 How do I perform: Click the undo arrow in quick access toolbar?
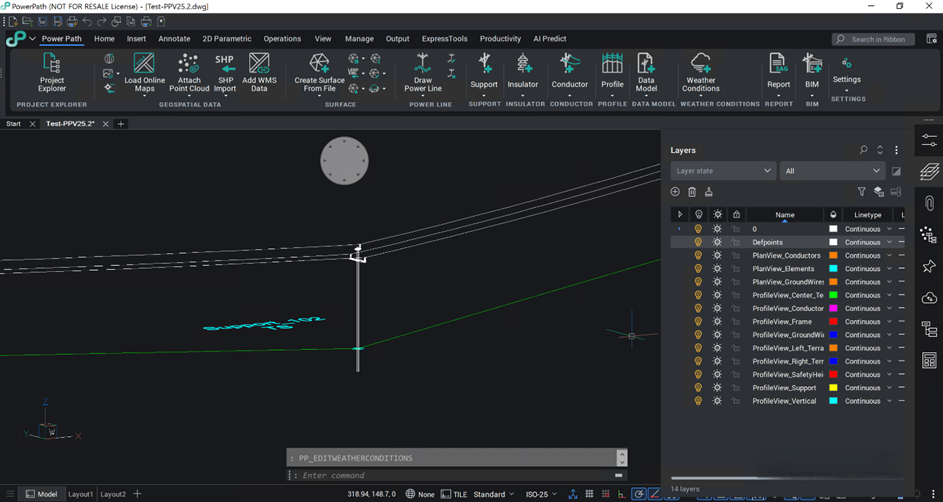point(87,22)
